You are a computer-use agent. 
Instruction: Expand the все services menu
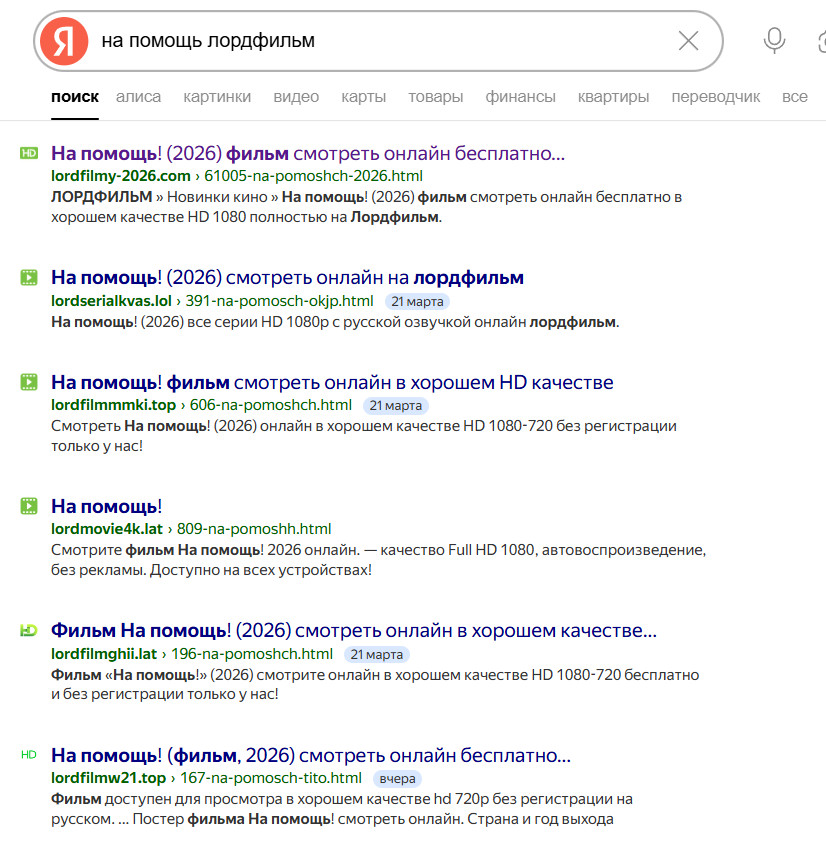point(795,97)
